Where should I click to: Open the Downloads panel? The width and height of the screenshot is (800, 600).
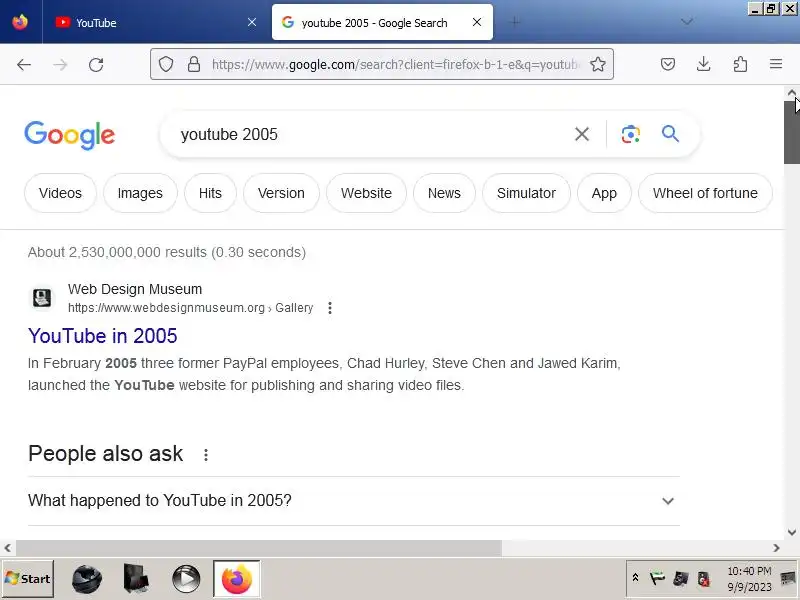[704, 64]
